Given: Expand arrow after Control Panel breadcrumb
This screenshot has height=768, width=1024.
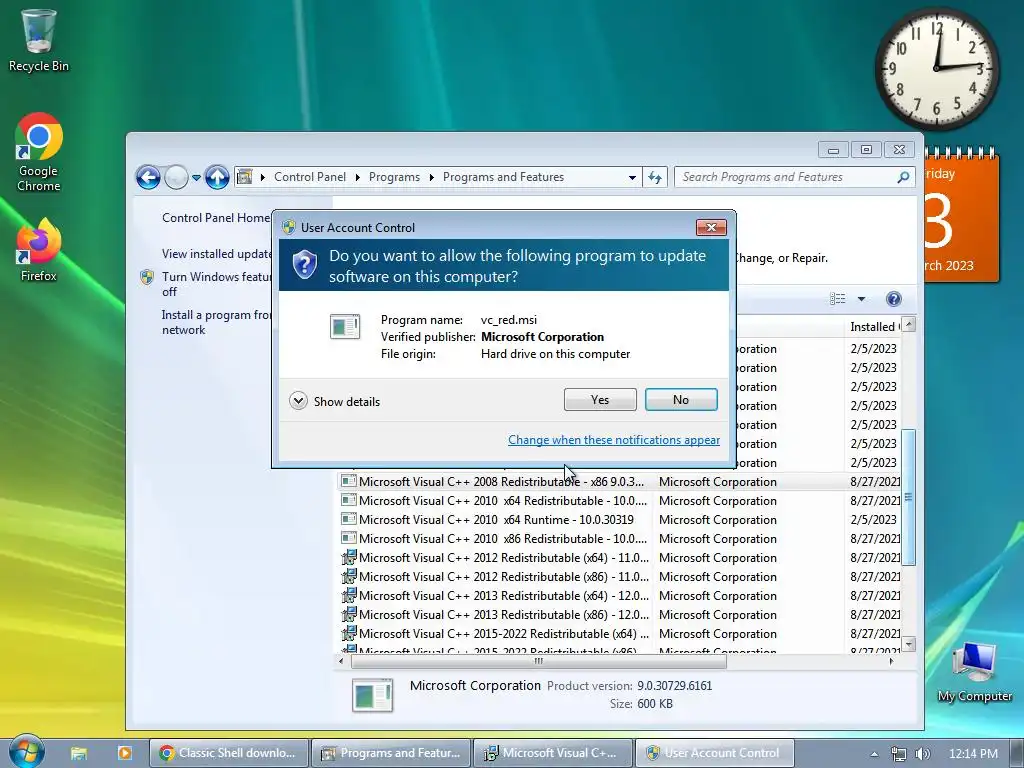Looking at the screenshot, I should (358, 177).
